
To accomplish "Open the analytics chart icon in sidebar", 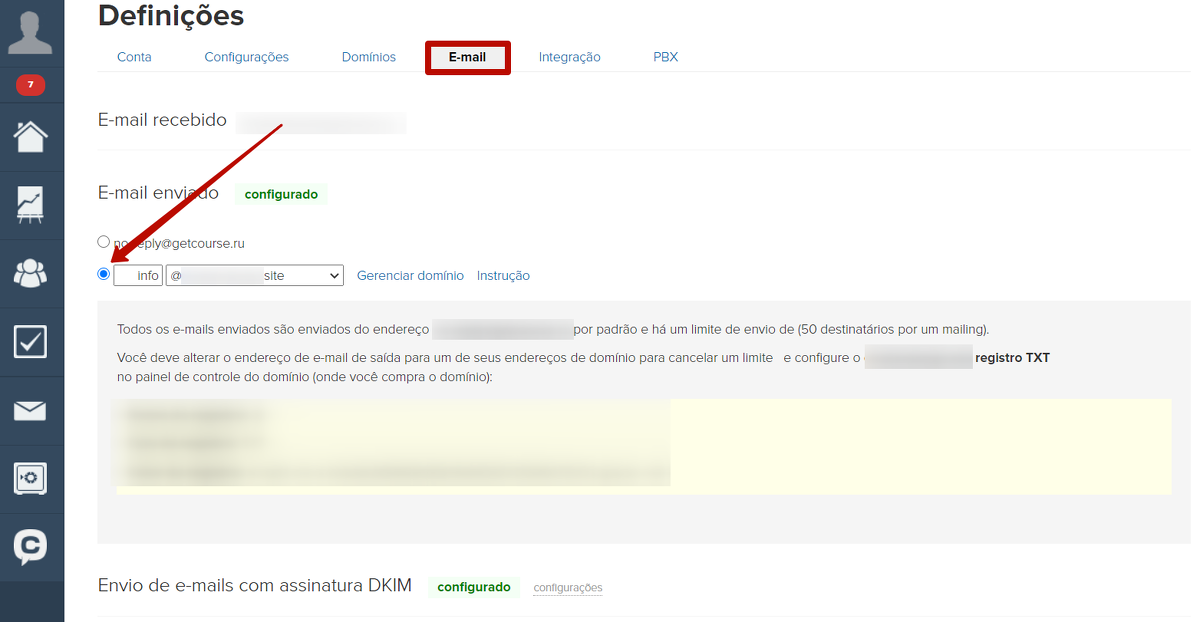I will [31, 204].
